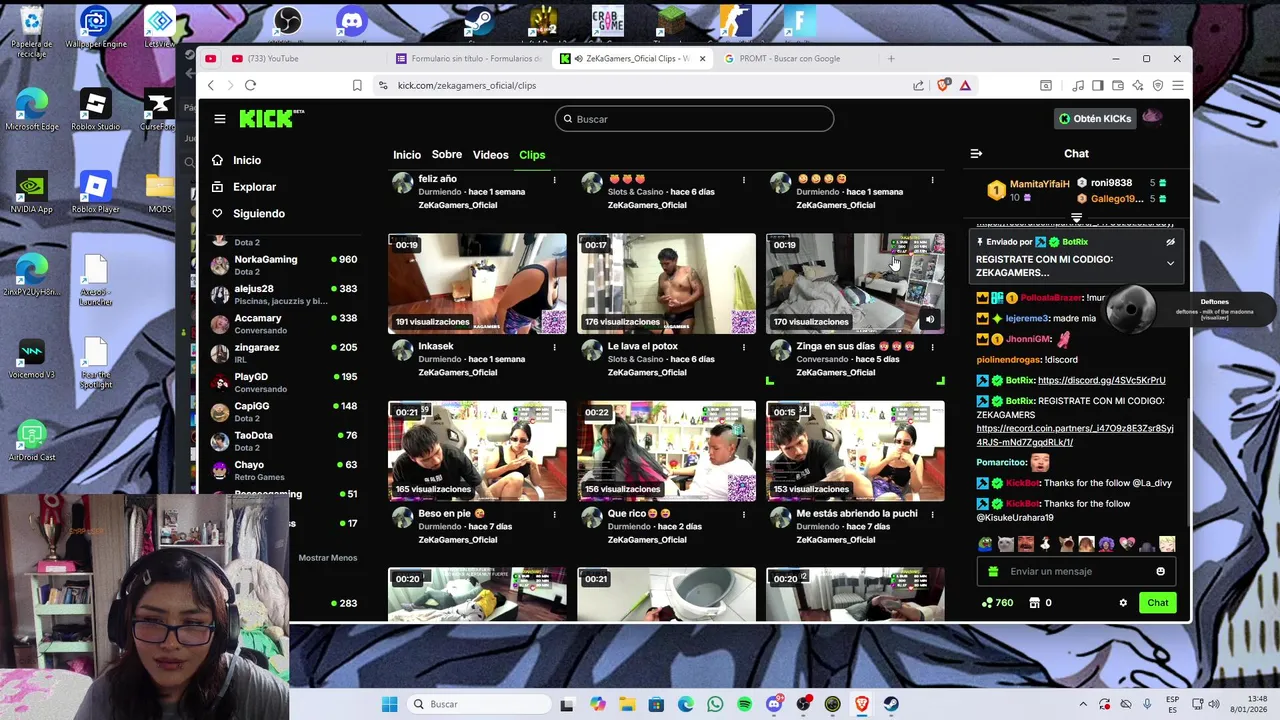Select the Clips channel tab
Viewport: 1280px width, 720px height.
(532, 155)
